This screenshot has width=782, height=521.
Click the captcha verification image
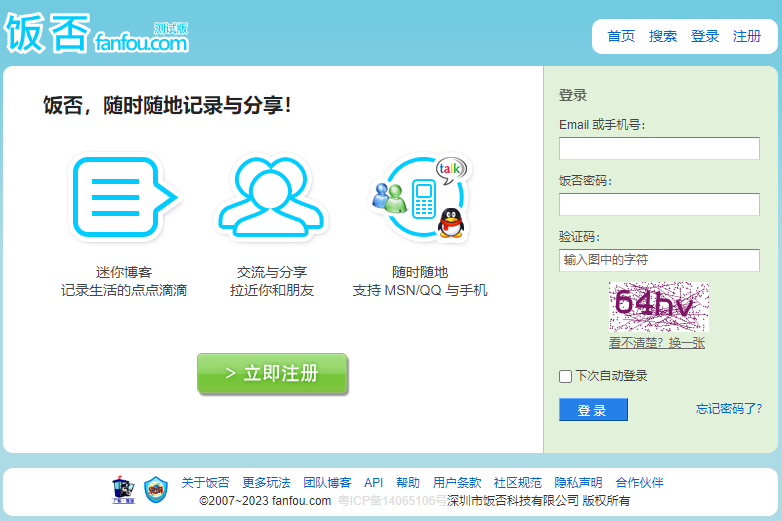click(658, 307)
